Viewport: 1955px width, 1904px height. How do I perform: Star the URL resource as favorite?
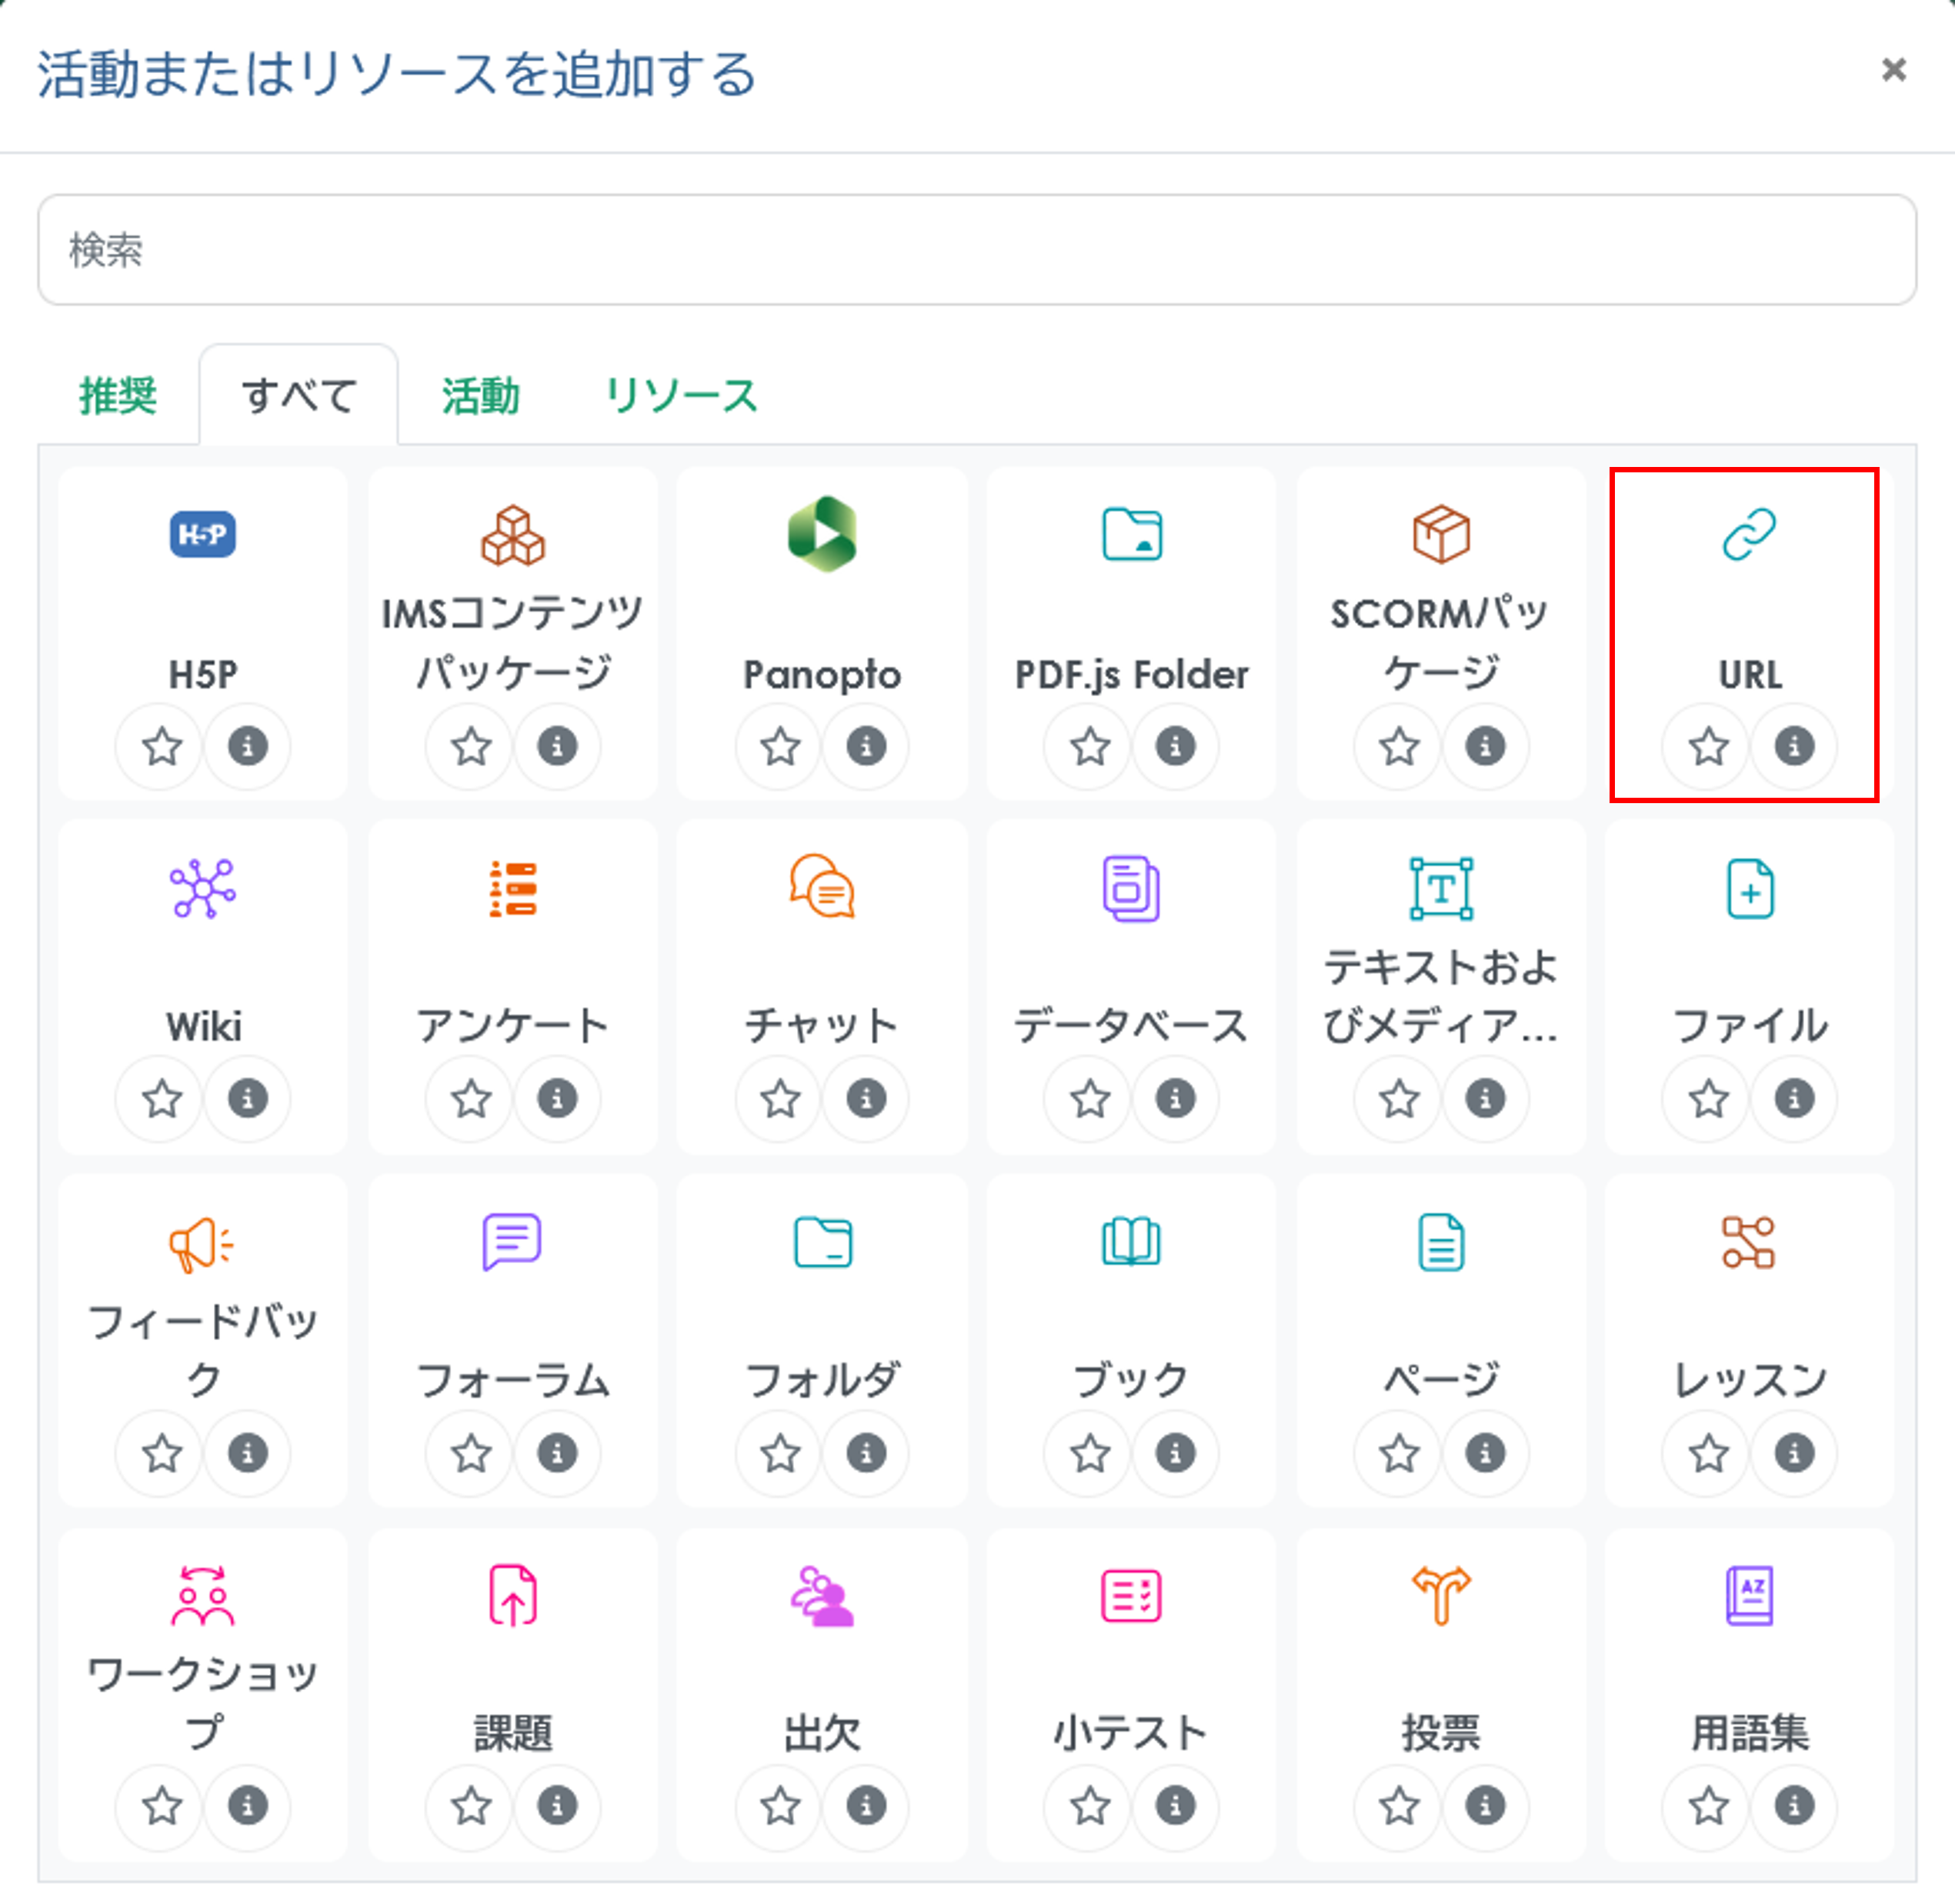tap(1708, 746)
